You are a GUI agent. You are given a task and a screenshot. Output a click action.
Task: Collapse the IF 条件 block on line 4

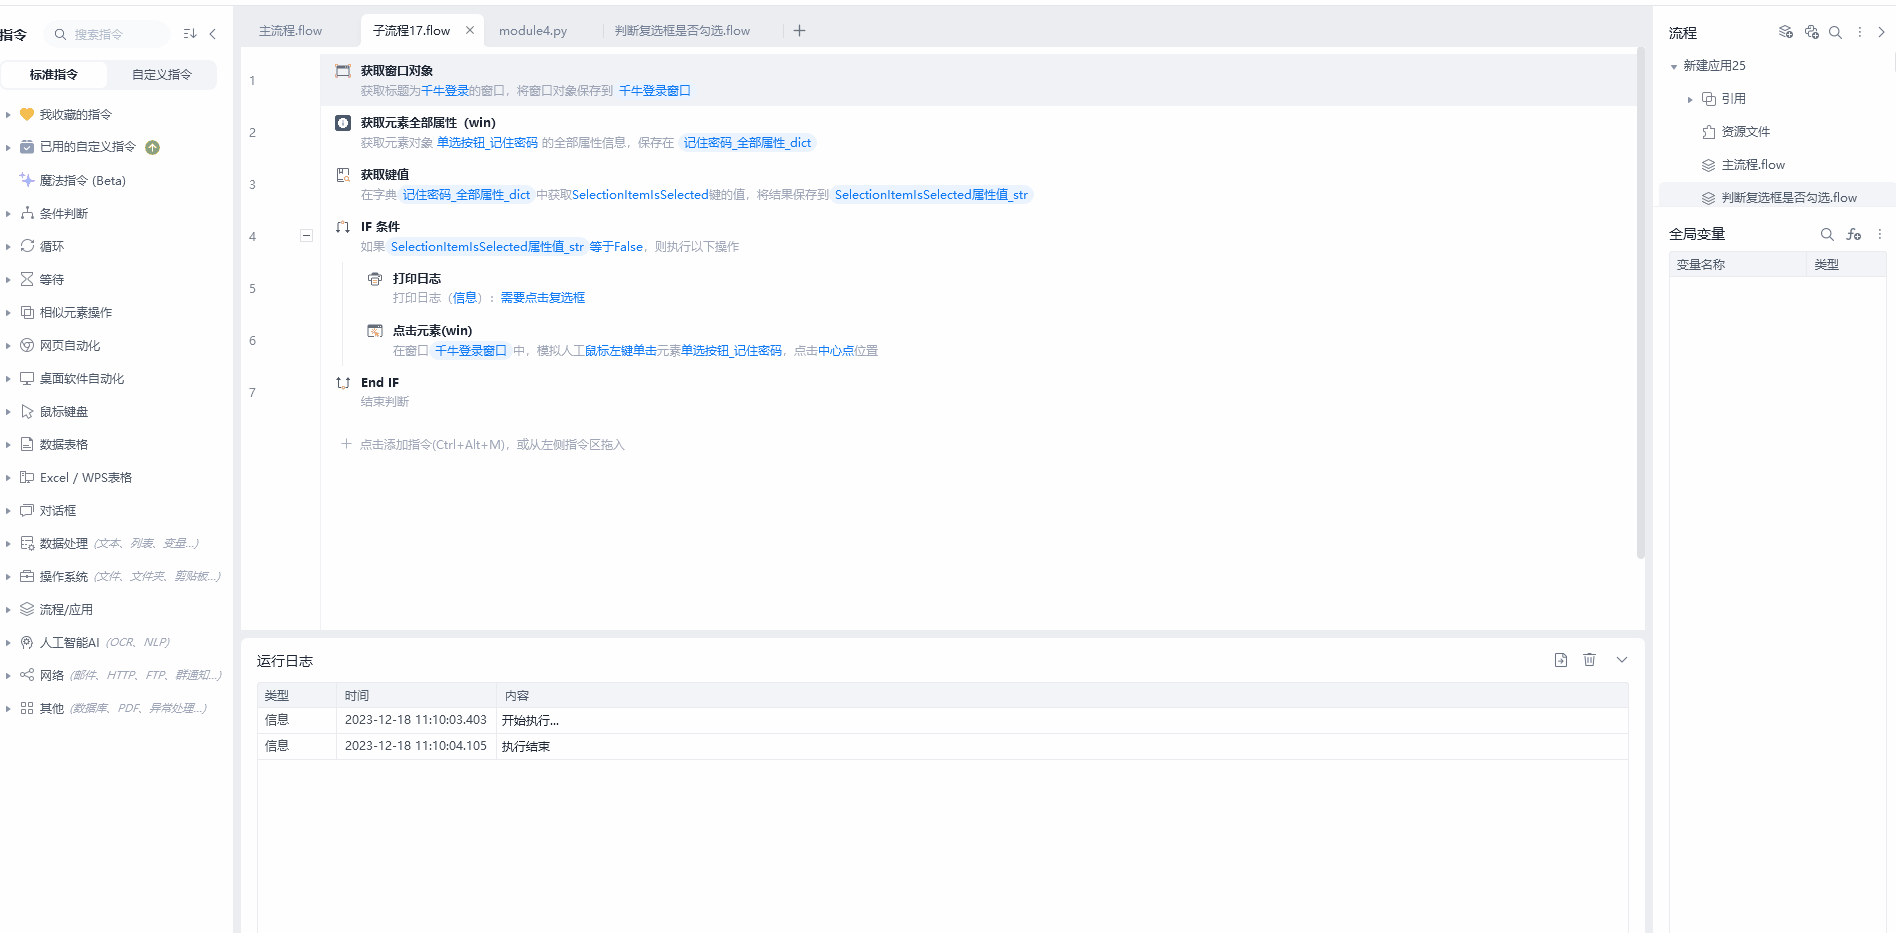click(x=306, y=236)
